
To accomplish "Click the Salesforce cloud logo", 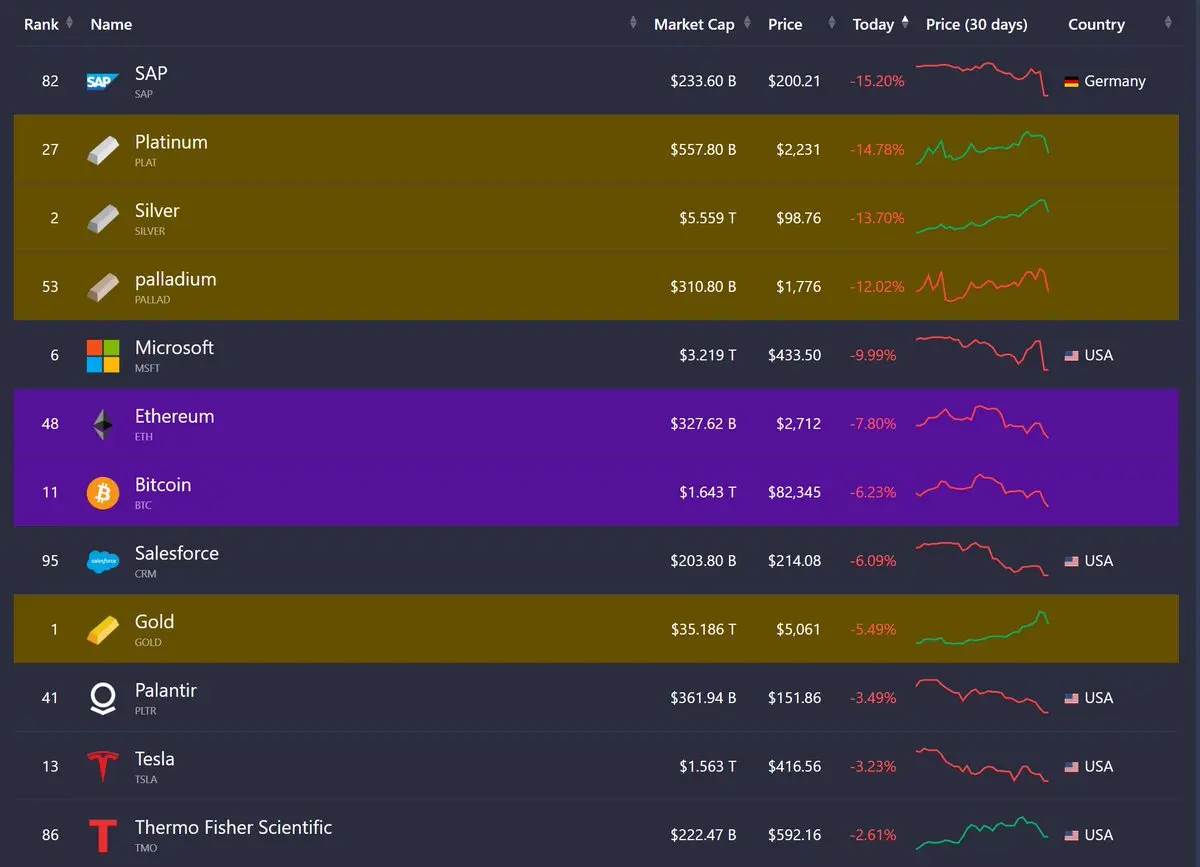I will click(102, 561).
